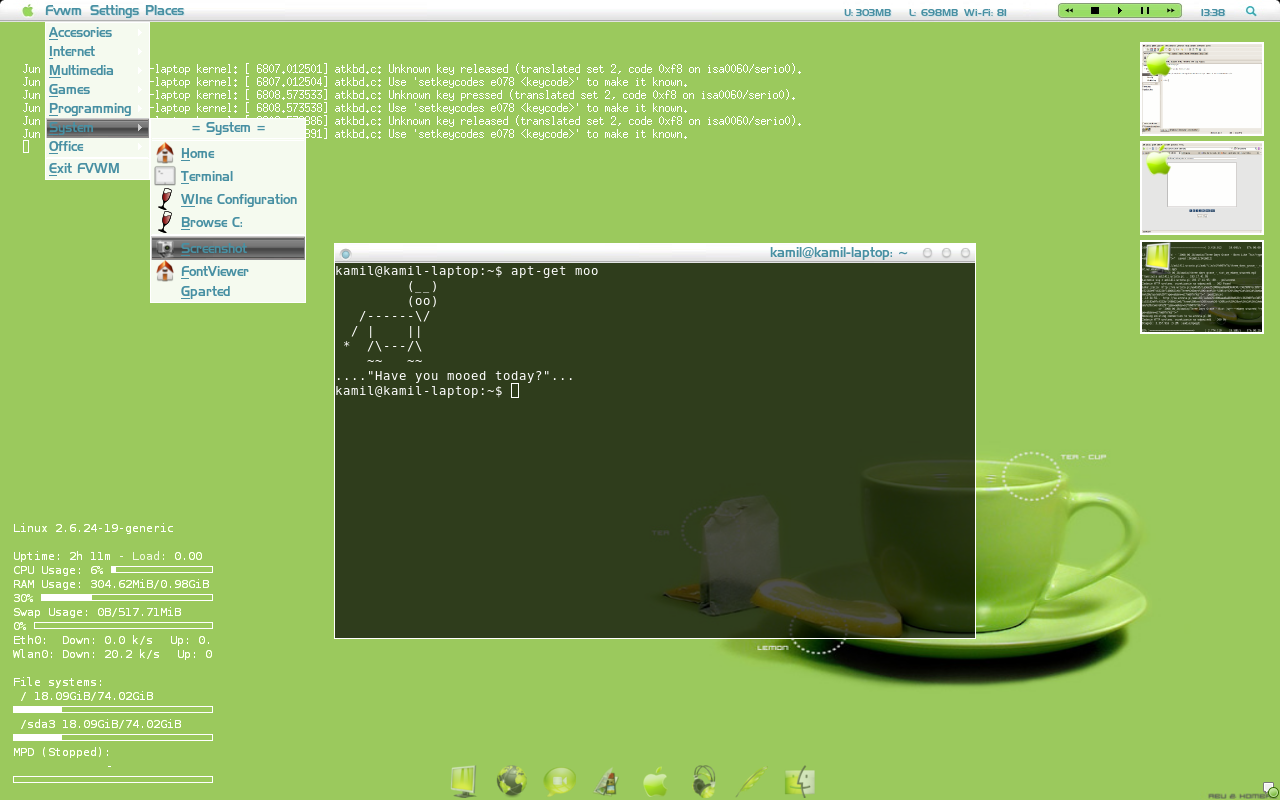Click the U: 303MB memory readout
This screenshot has height=800, width=1280.
point(867,12)
